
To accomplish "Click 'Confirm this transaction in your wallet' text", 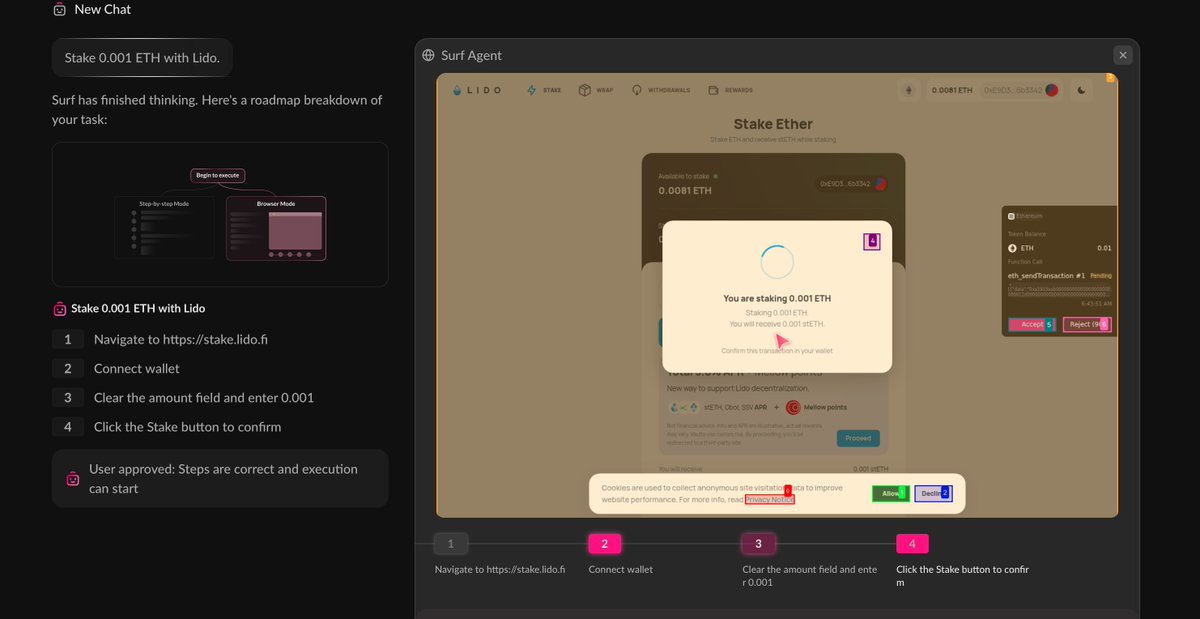I will pyautogui.click(x=777, y=351).
